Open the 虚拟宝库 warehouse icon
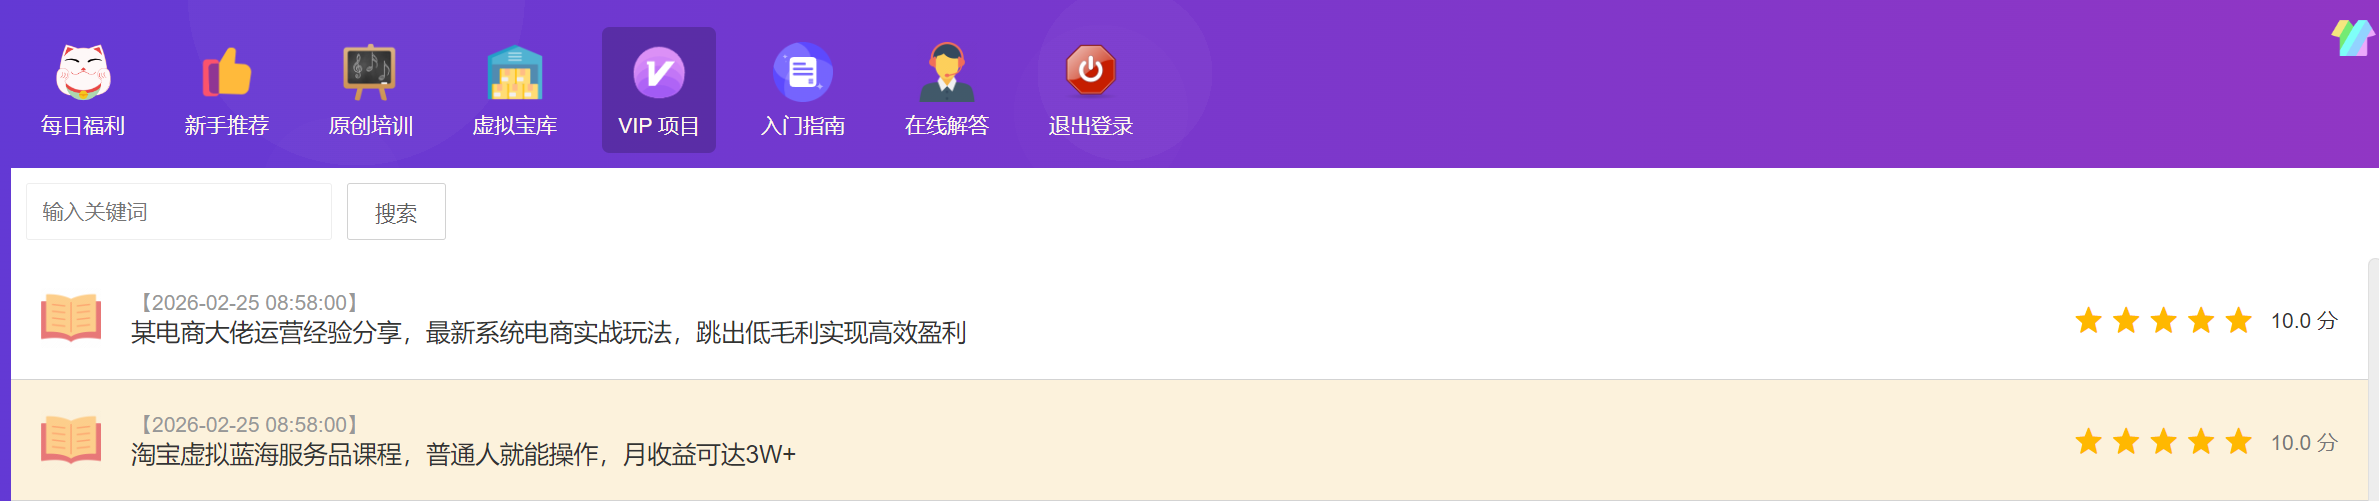The image size is (2379, 501). coord(515,72)
